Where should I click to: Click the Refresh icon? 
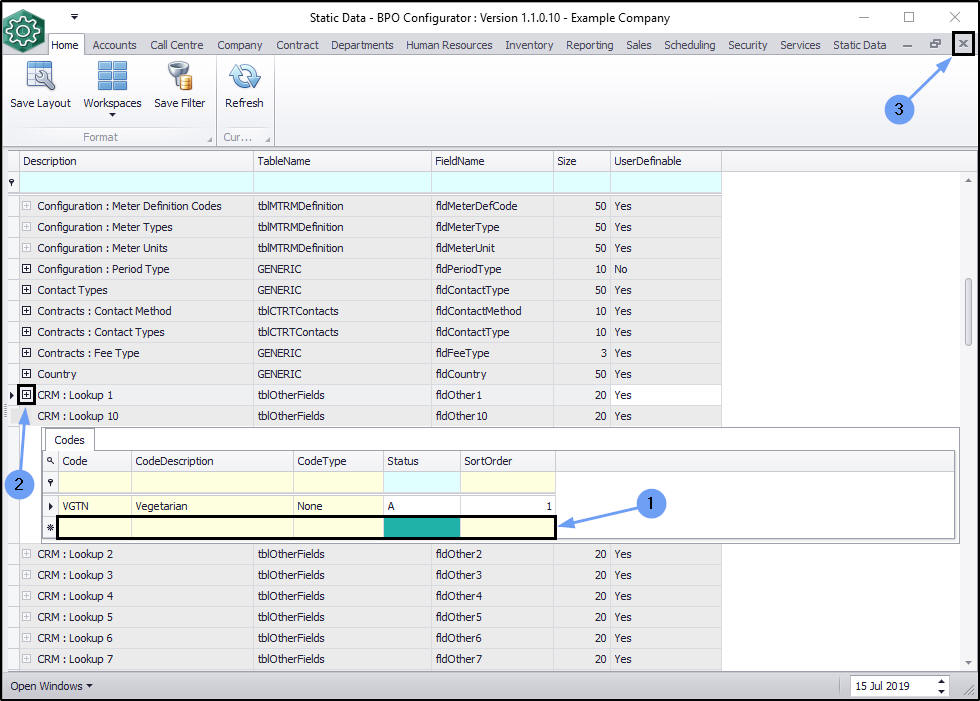pos(244,77)
